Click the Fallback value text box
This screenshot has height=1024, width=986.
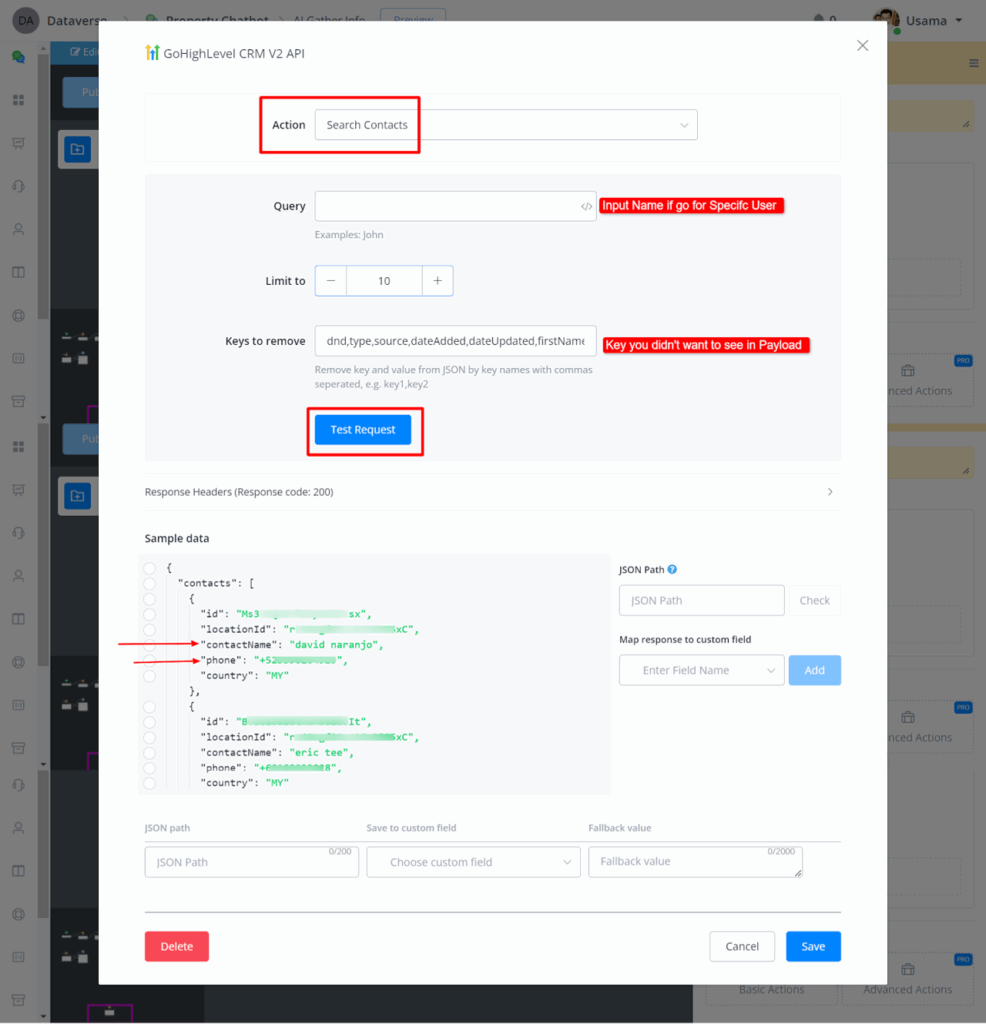695,862
